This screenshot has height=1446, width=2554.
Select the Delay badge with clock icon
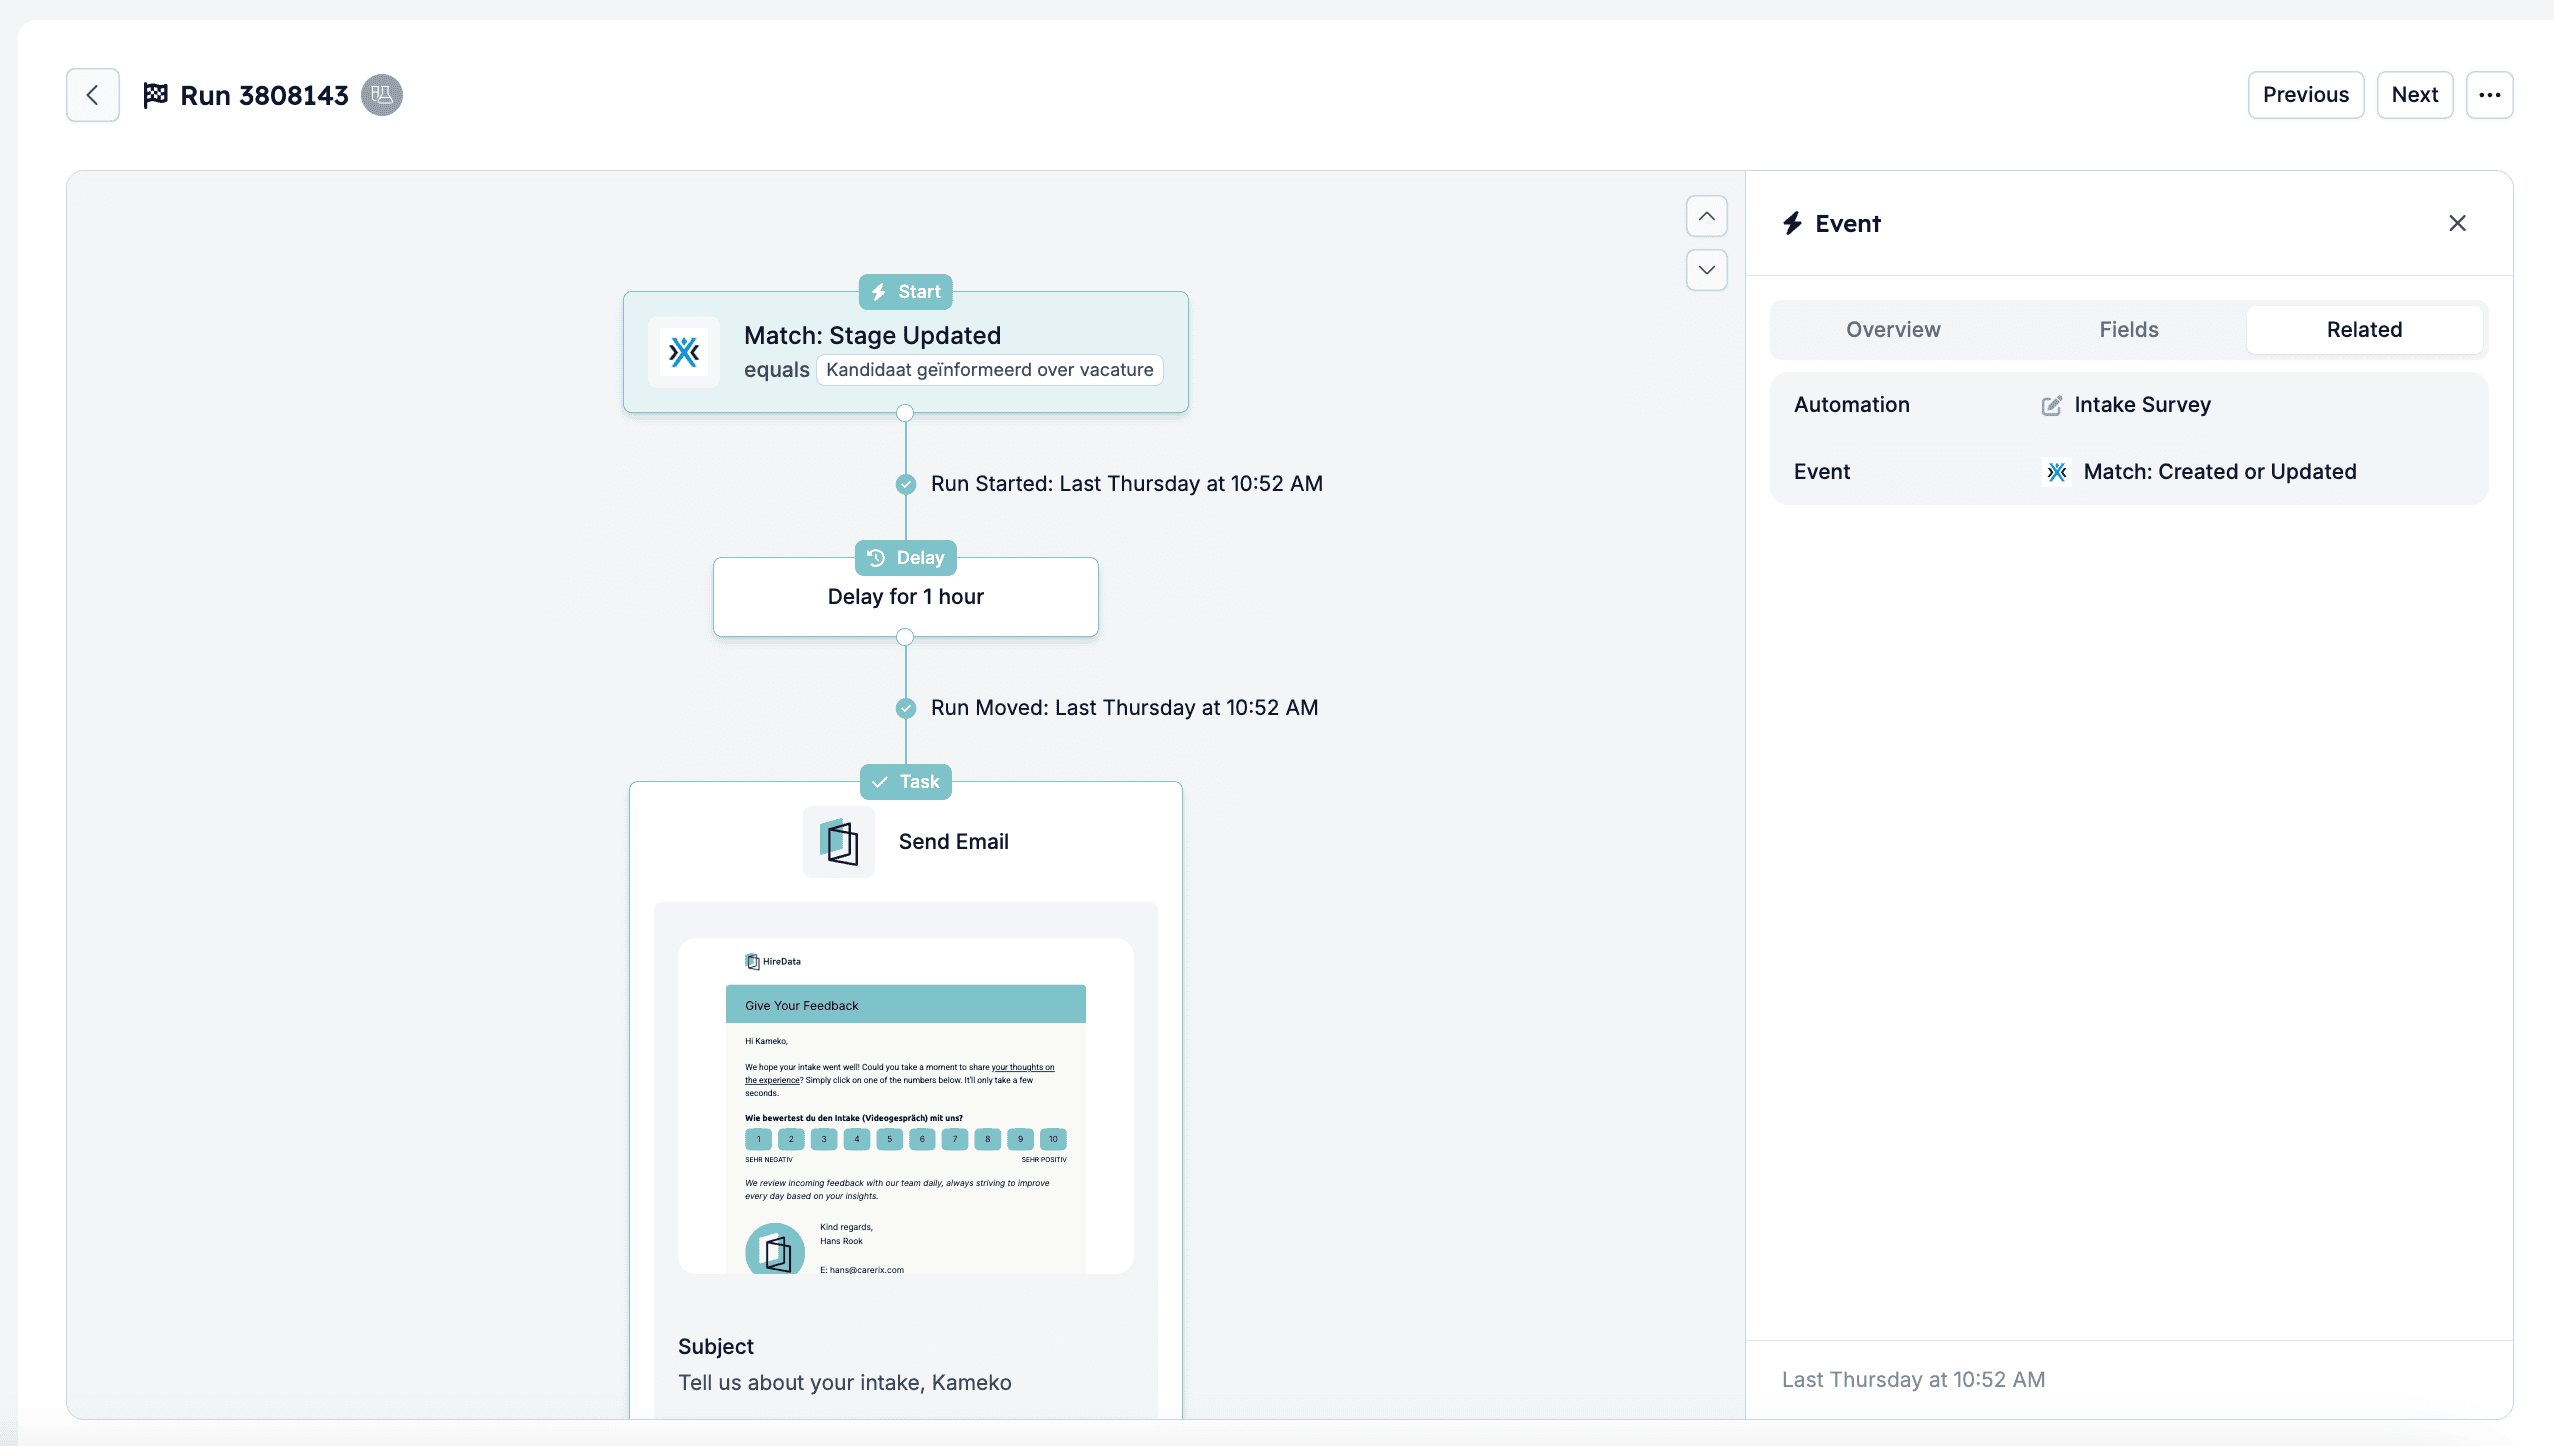tap(905, 558)
